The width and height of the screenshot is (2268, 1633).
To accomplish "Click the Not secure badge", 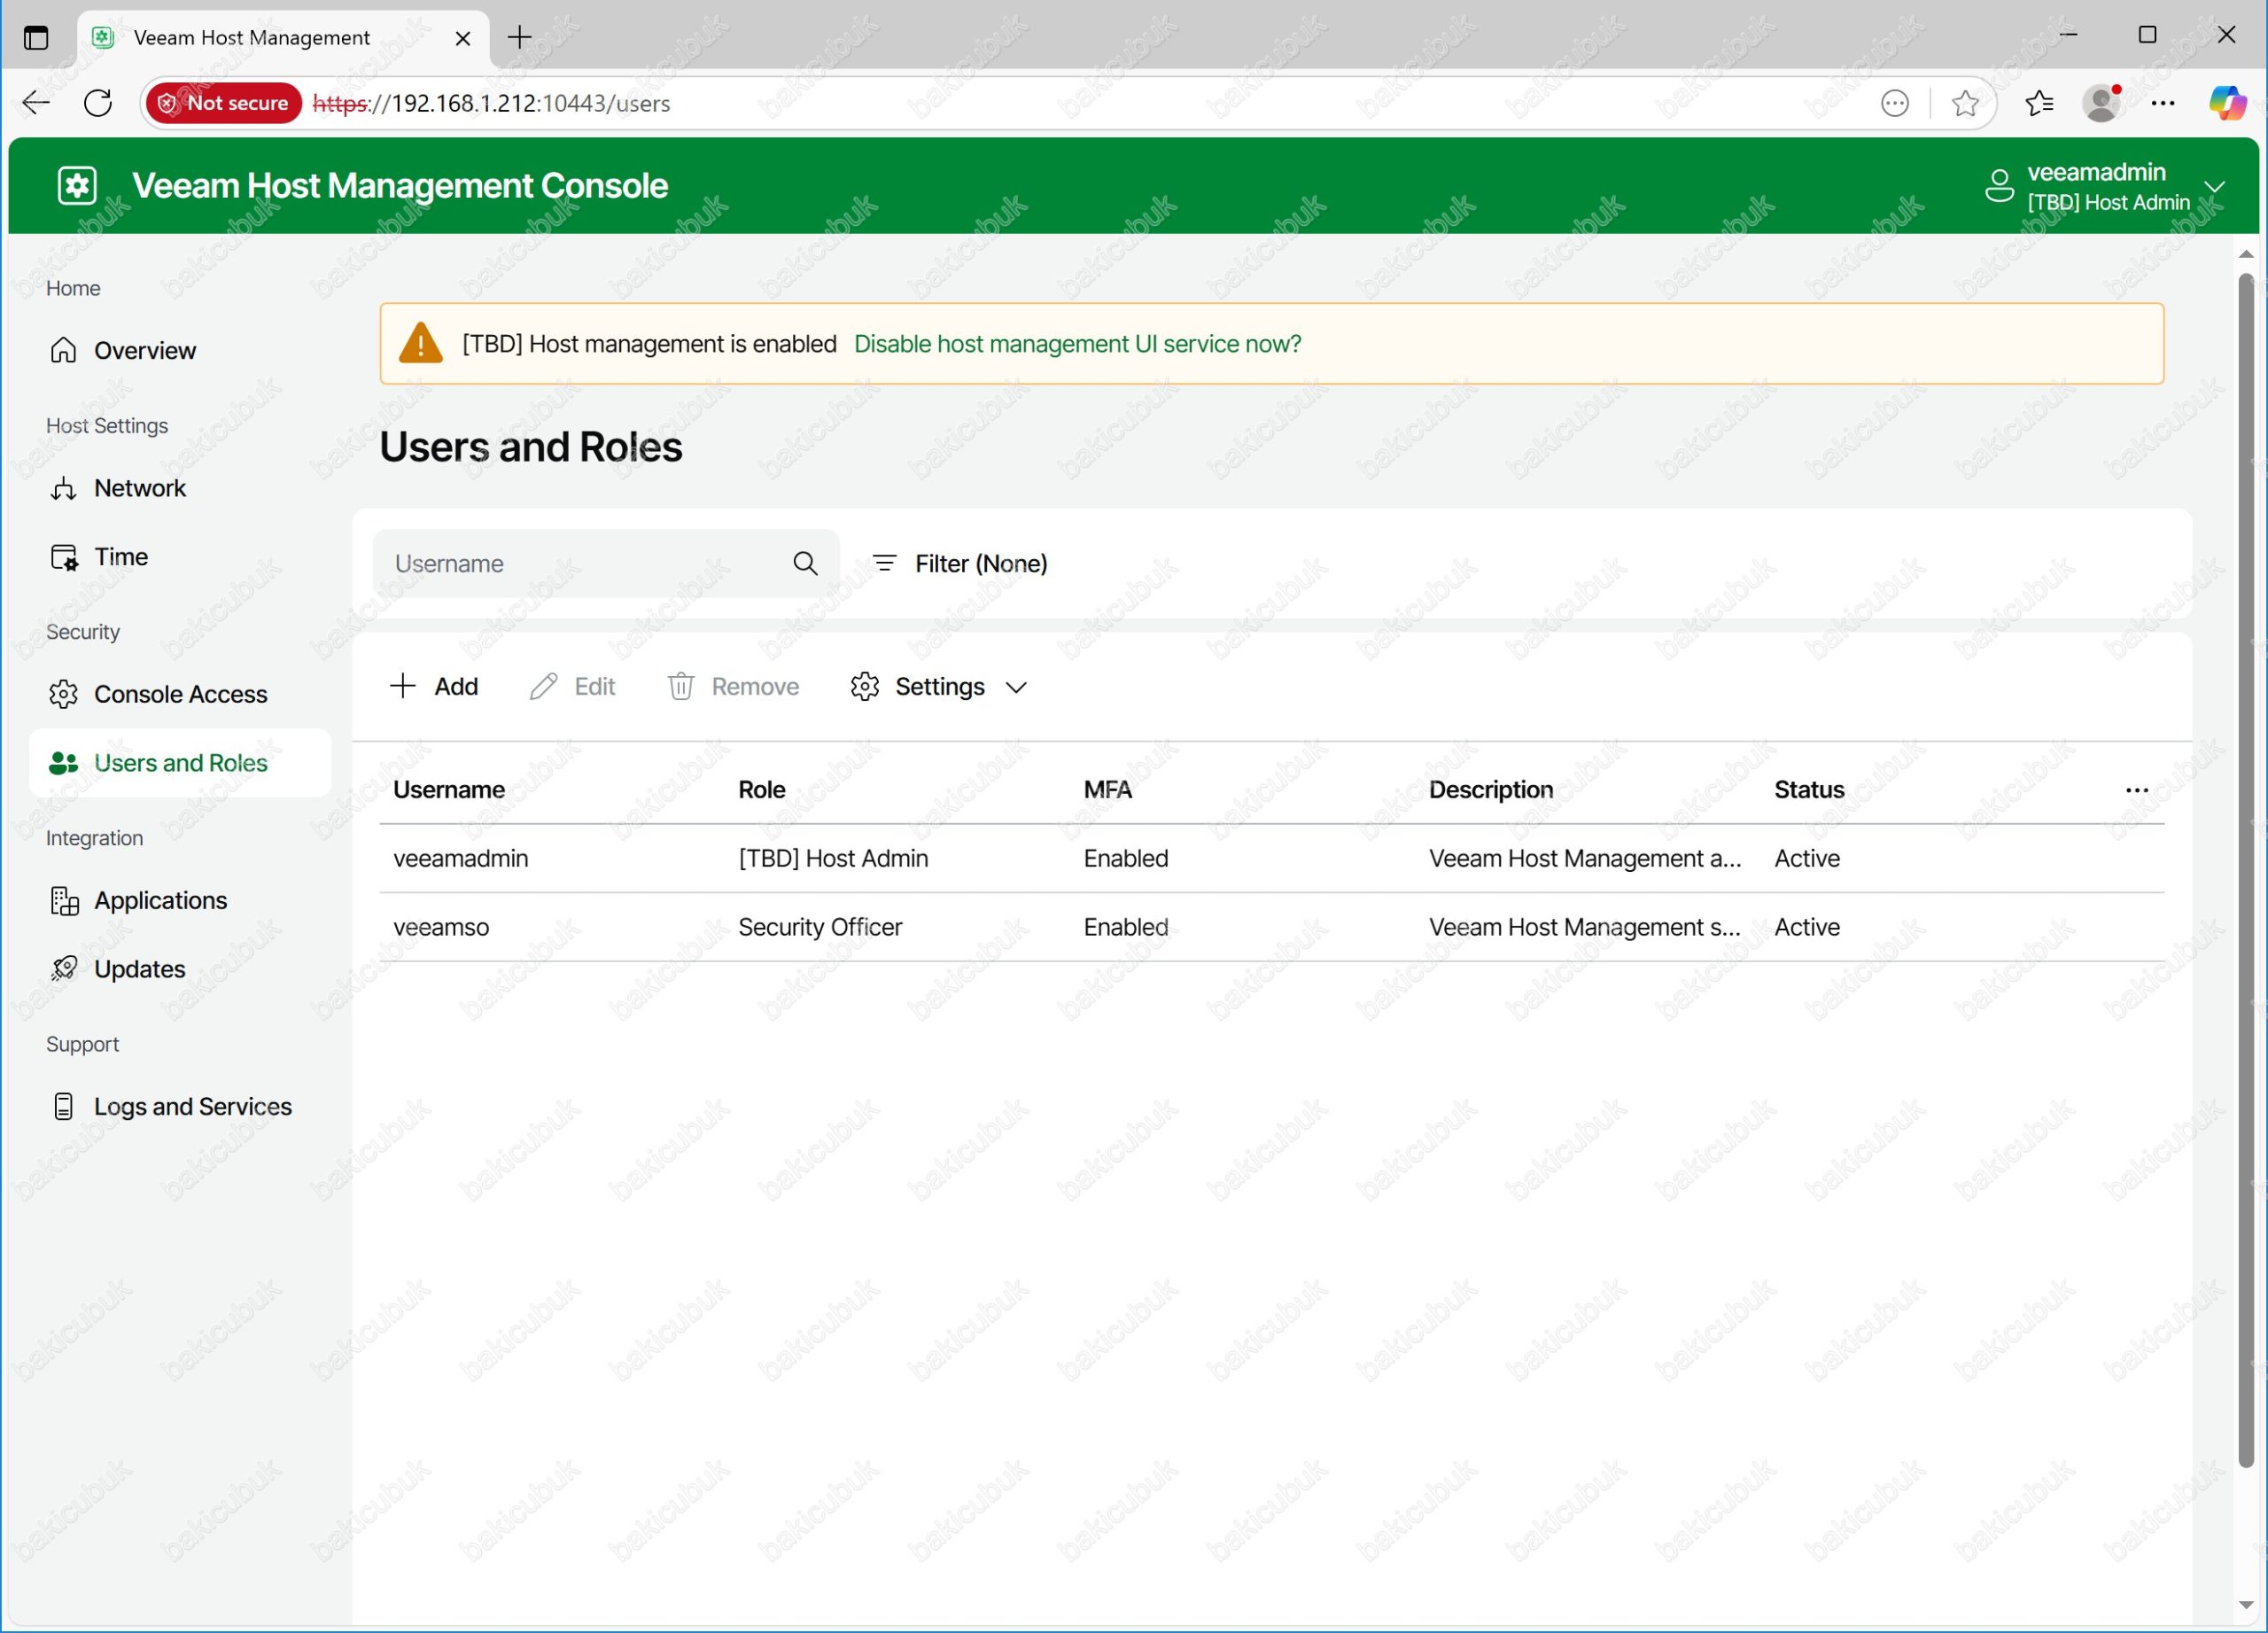I will click(223, 103).
